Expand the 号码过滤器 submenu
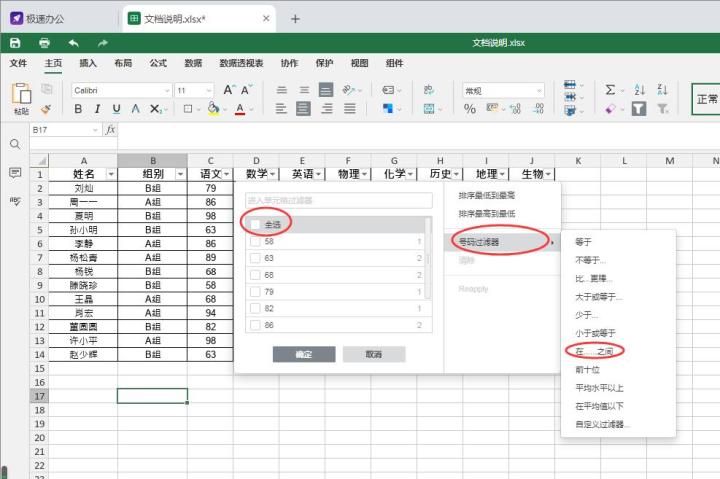This screenshot has height=479, width=720. (x=502, y=242)
